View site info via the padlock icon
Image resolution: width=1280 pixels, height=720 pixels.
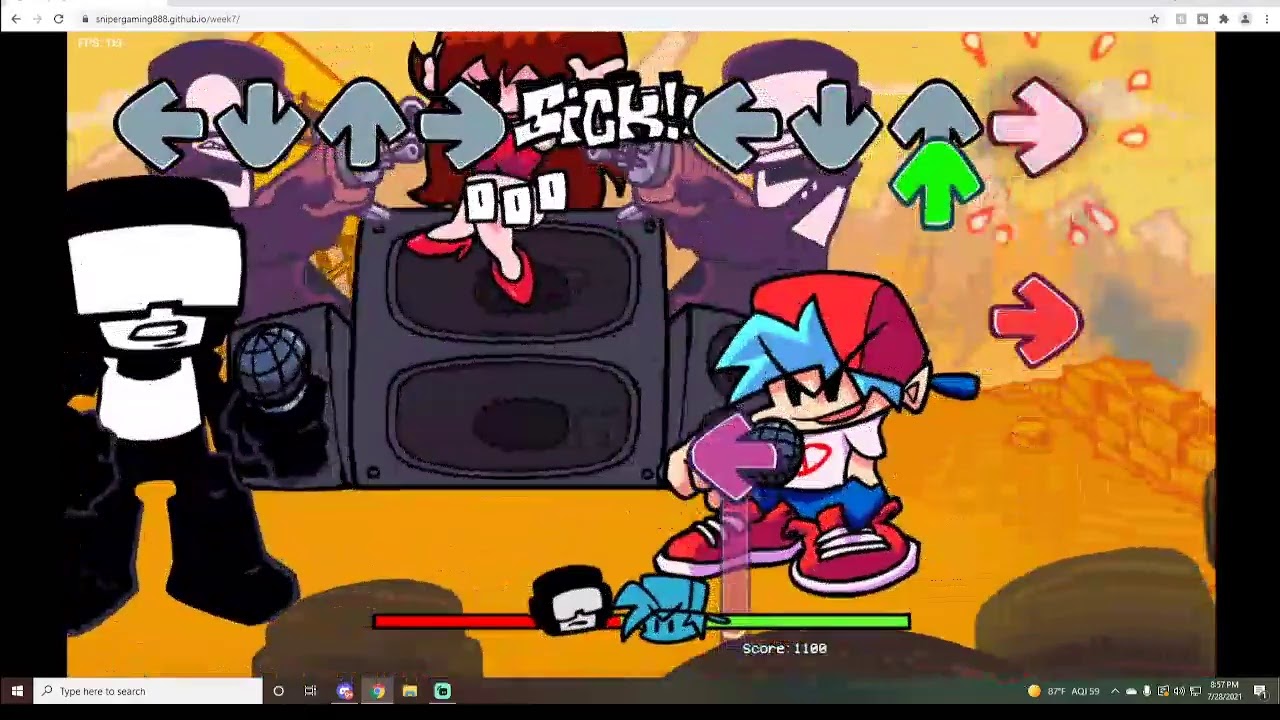pyautogui.click(x=85, y=19)
